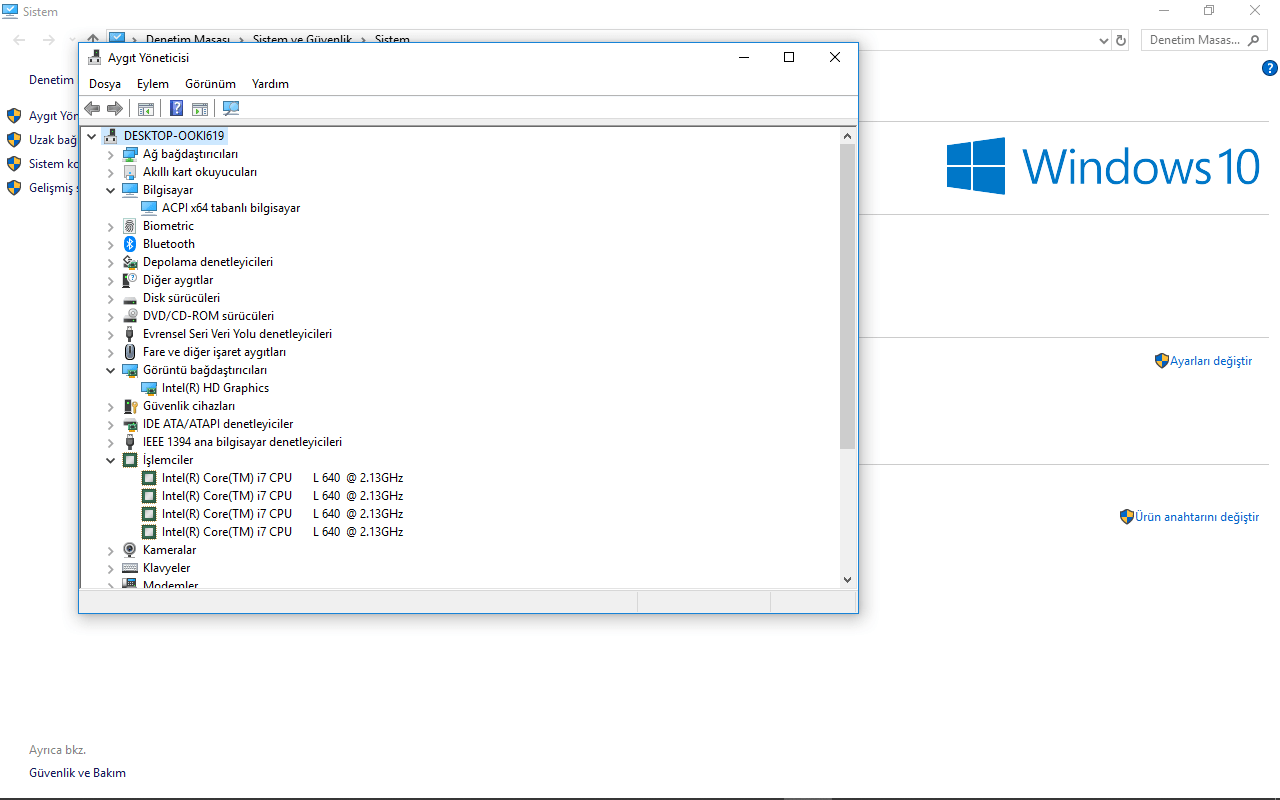Click the Akıllı kart okuyucuları icon
1280x800 pixels.
click(130, 172)
